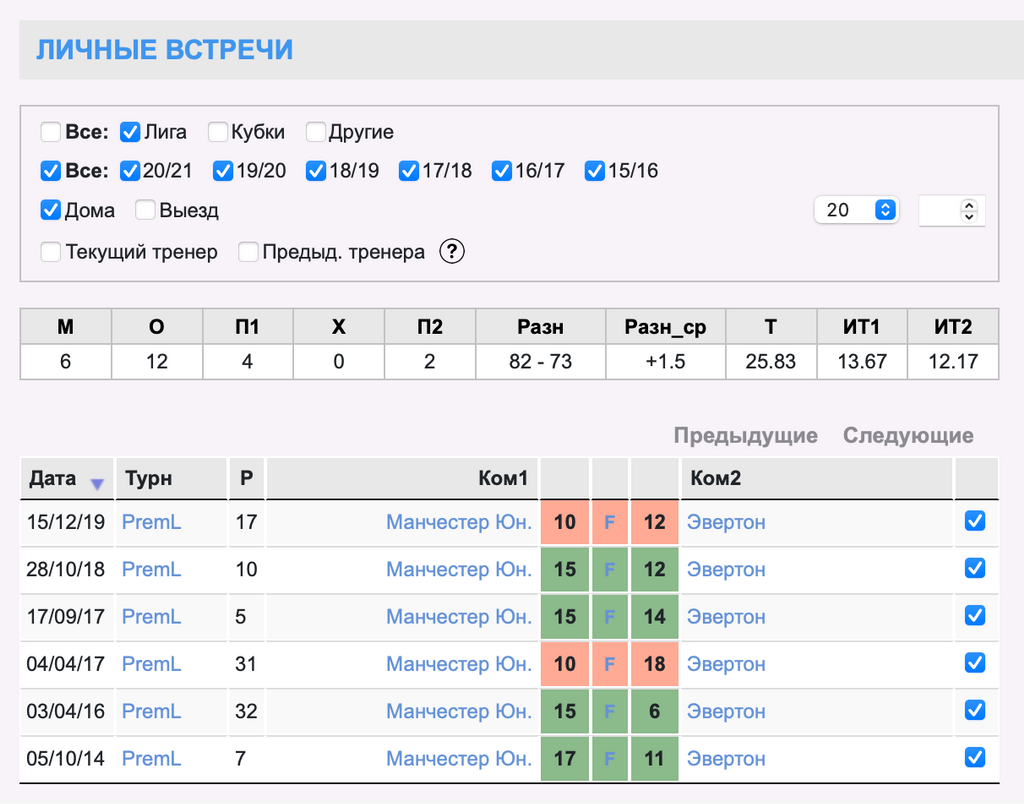Click F match details for 28/10/18
This screenshot has width=1024, height=804.
tap(610, 570)
